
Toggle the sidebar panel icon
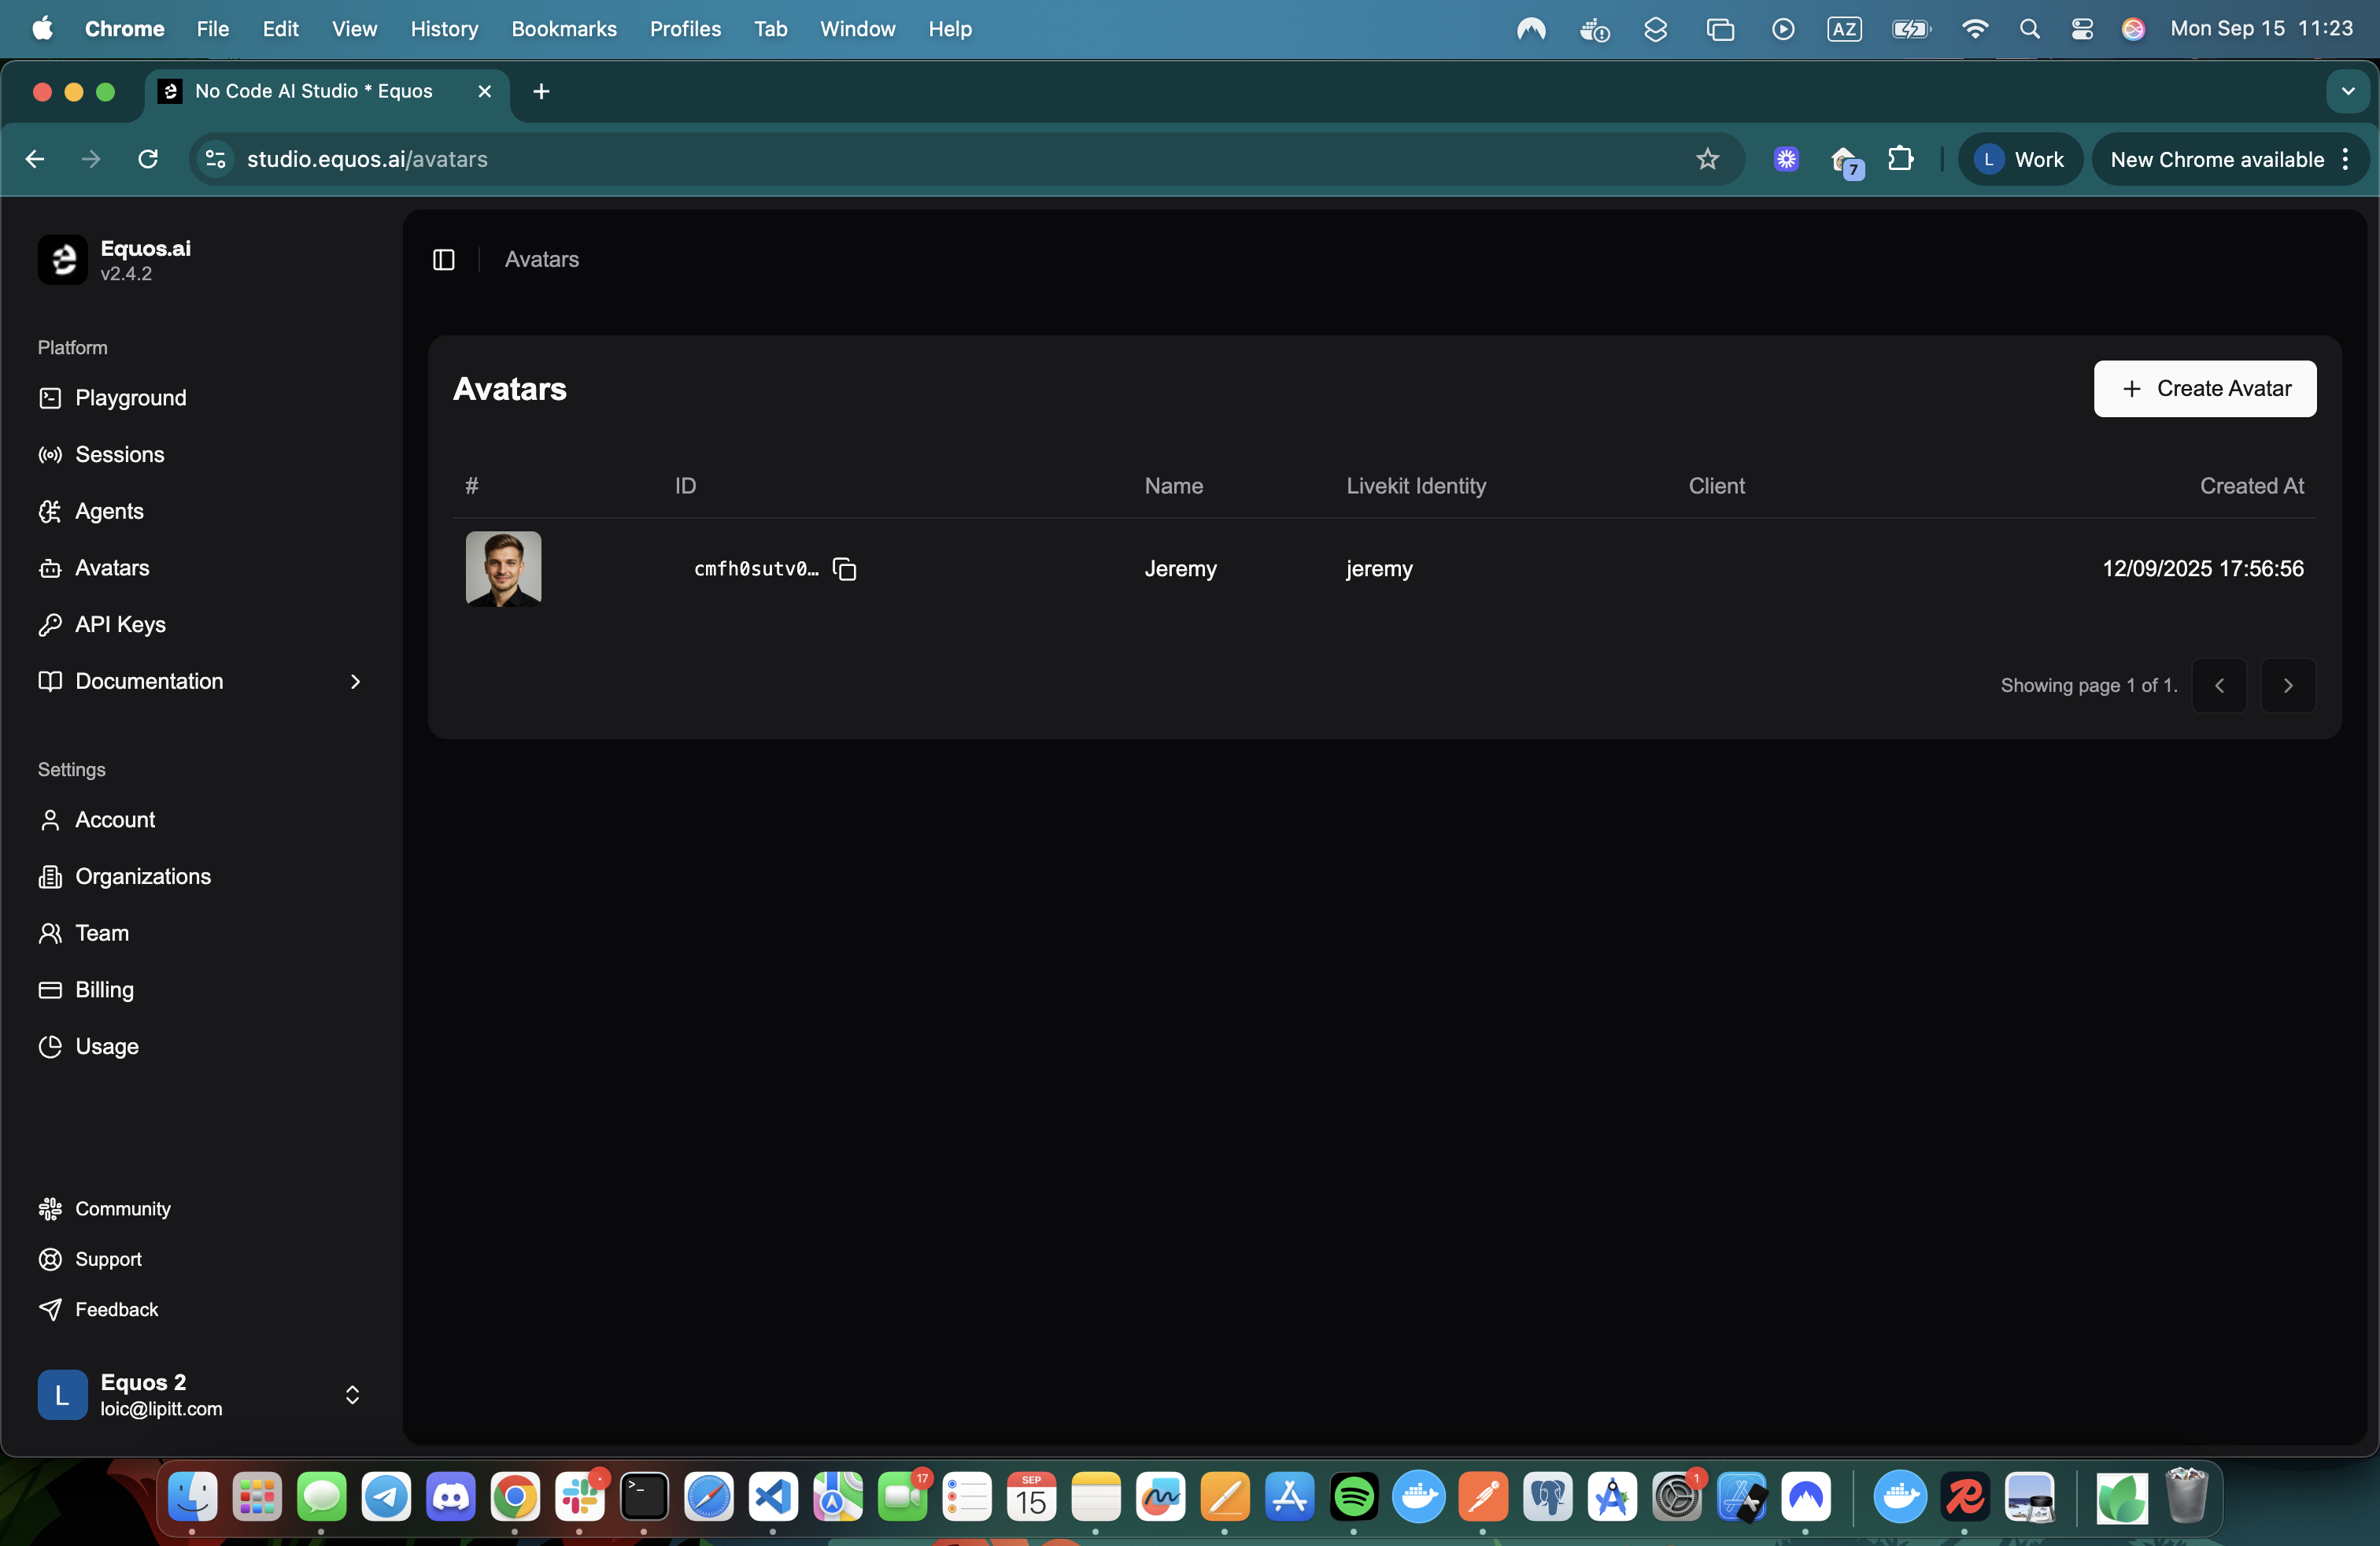pos(444,260)
